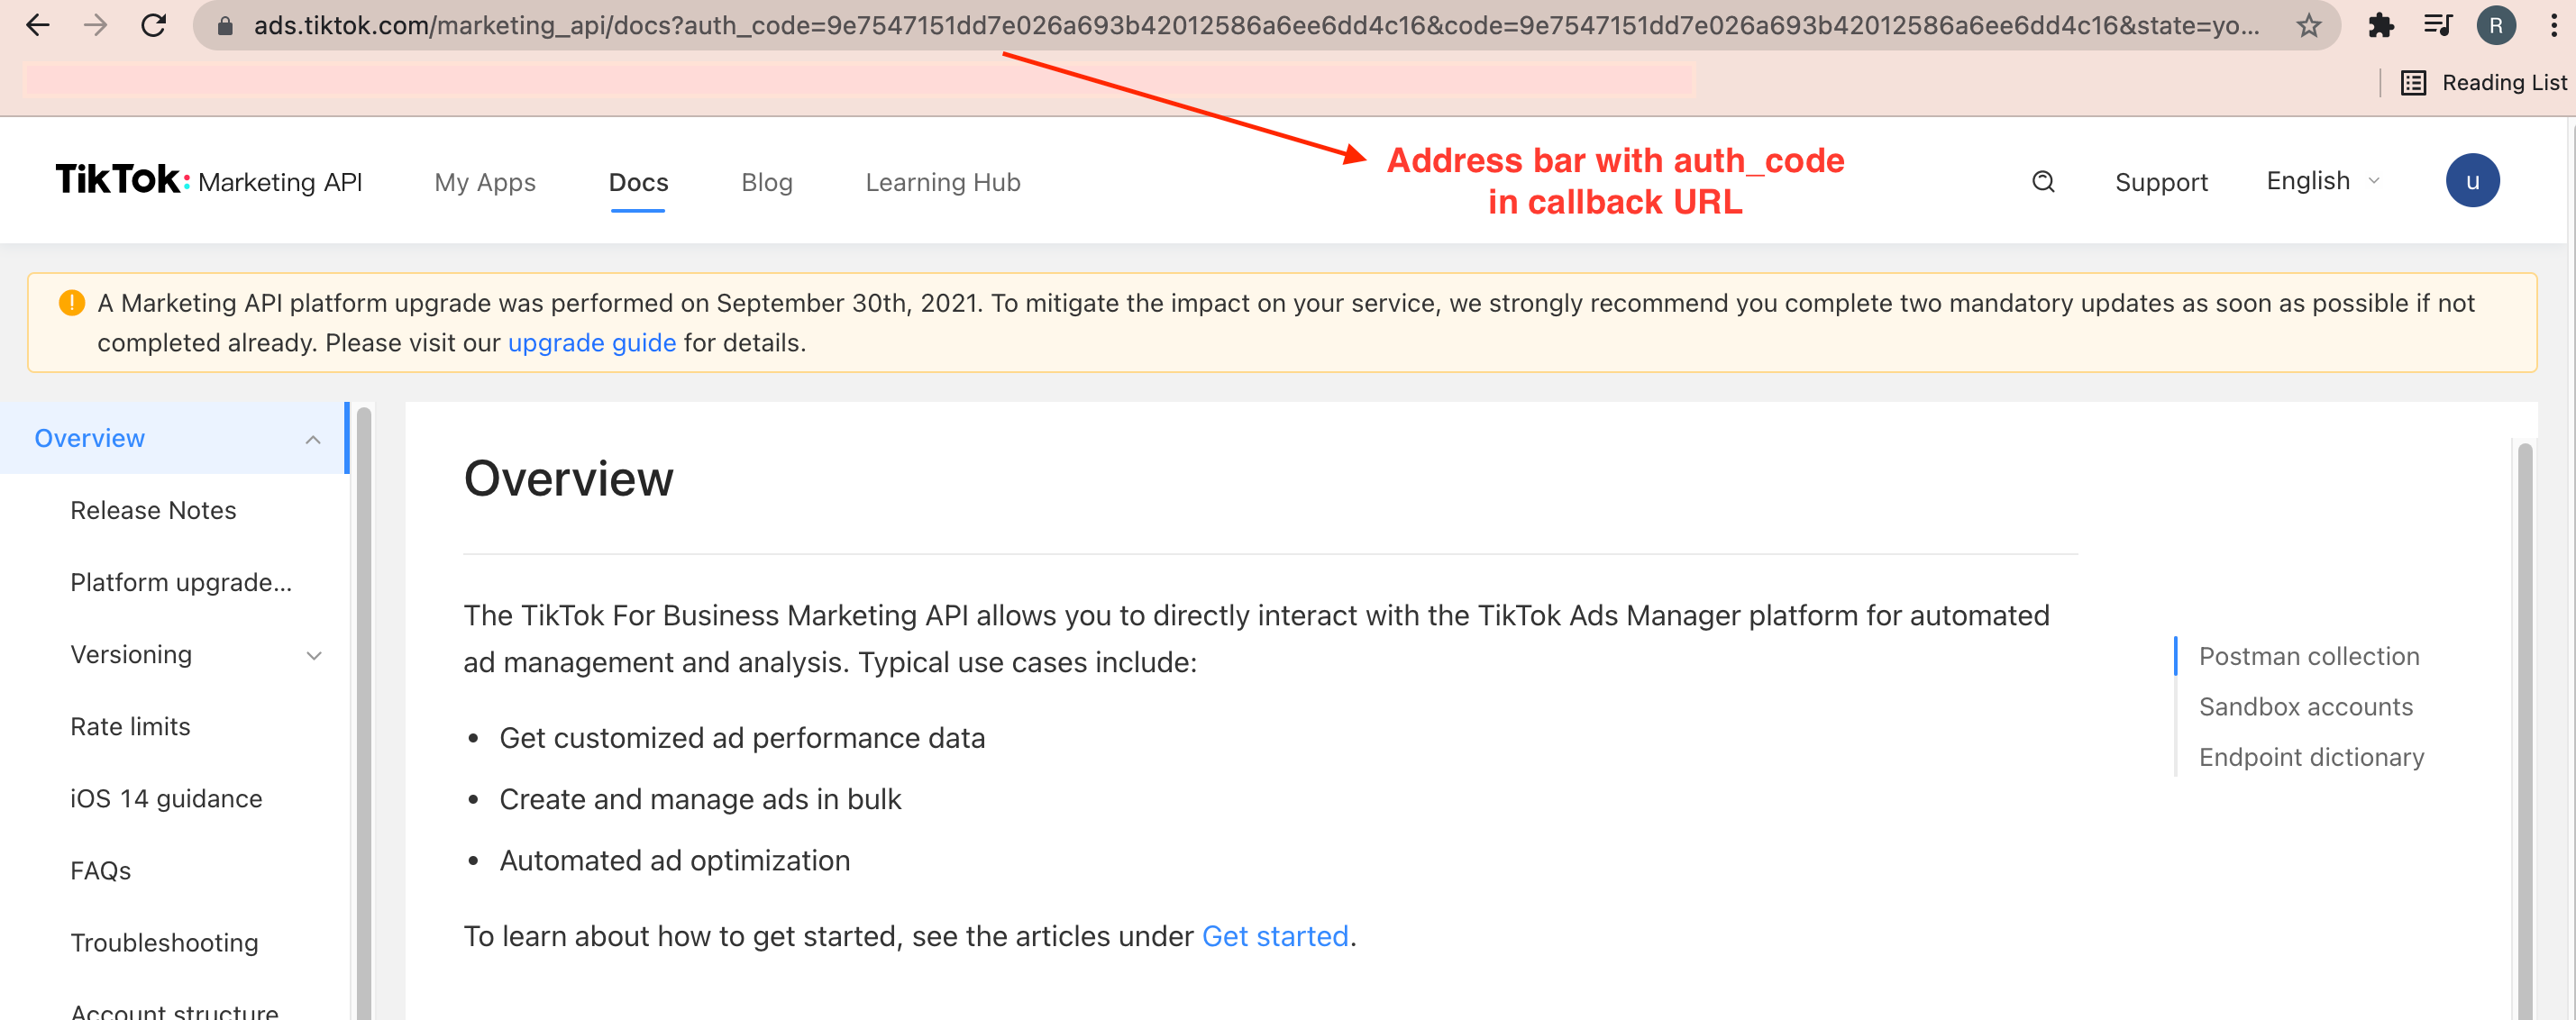Image resolution: width=2576 pixels, height=1020 pixels.
Task: Jump to Postman collection section
Action: [2308, 656]
